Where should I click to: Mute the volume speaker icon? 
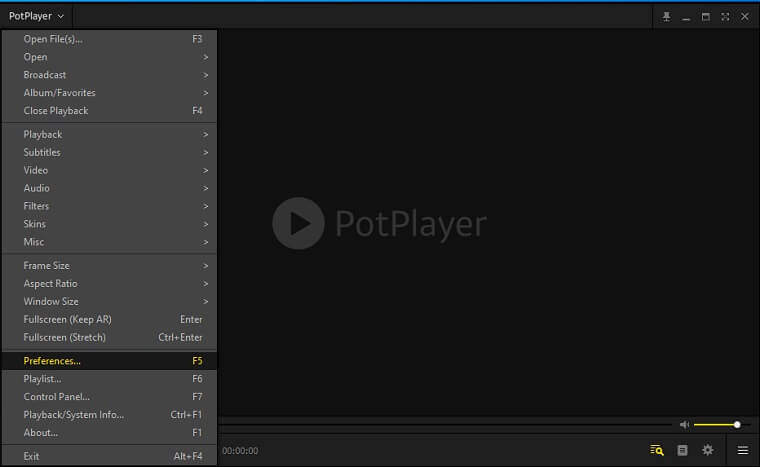pos(684,425)
